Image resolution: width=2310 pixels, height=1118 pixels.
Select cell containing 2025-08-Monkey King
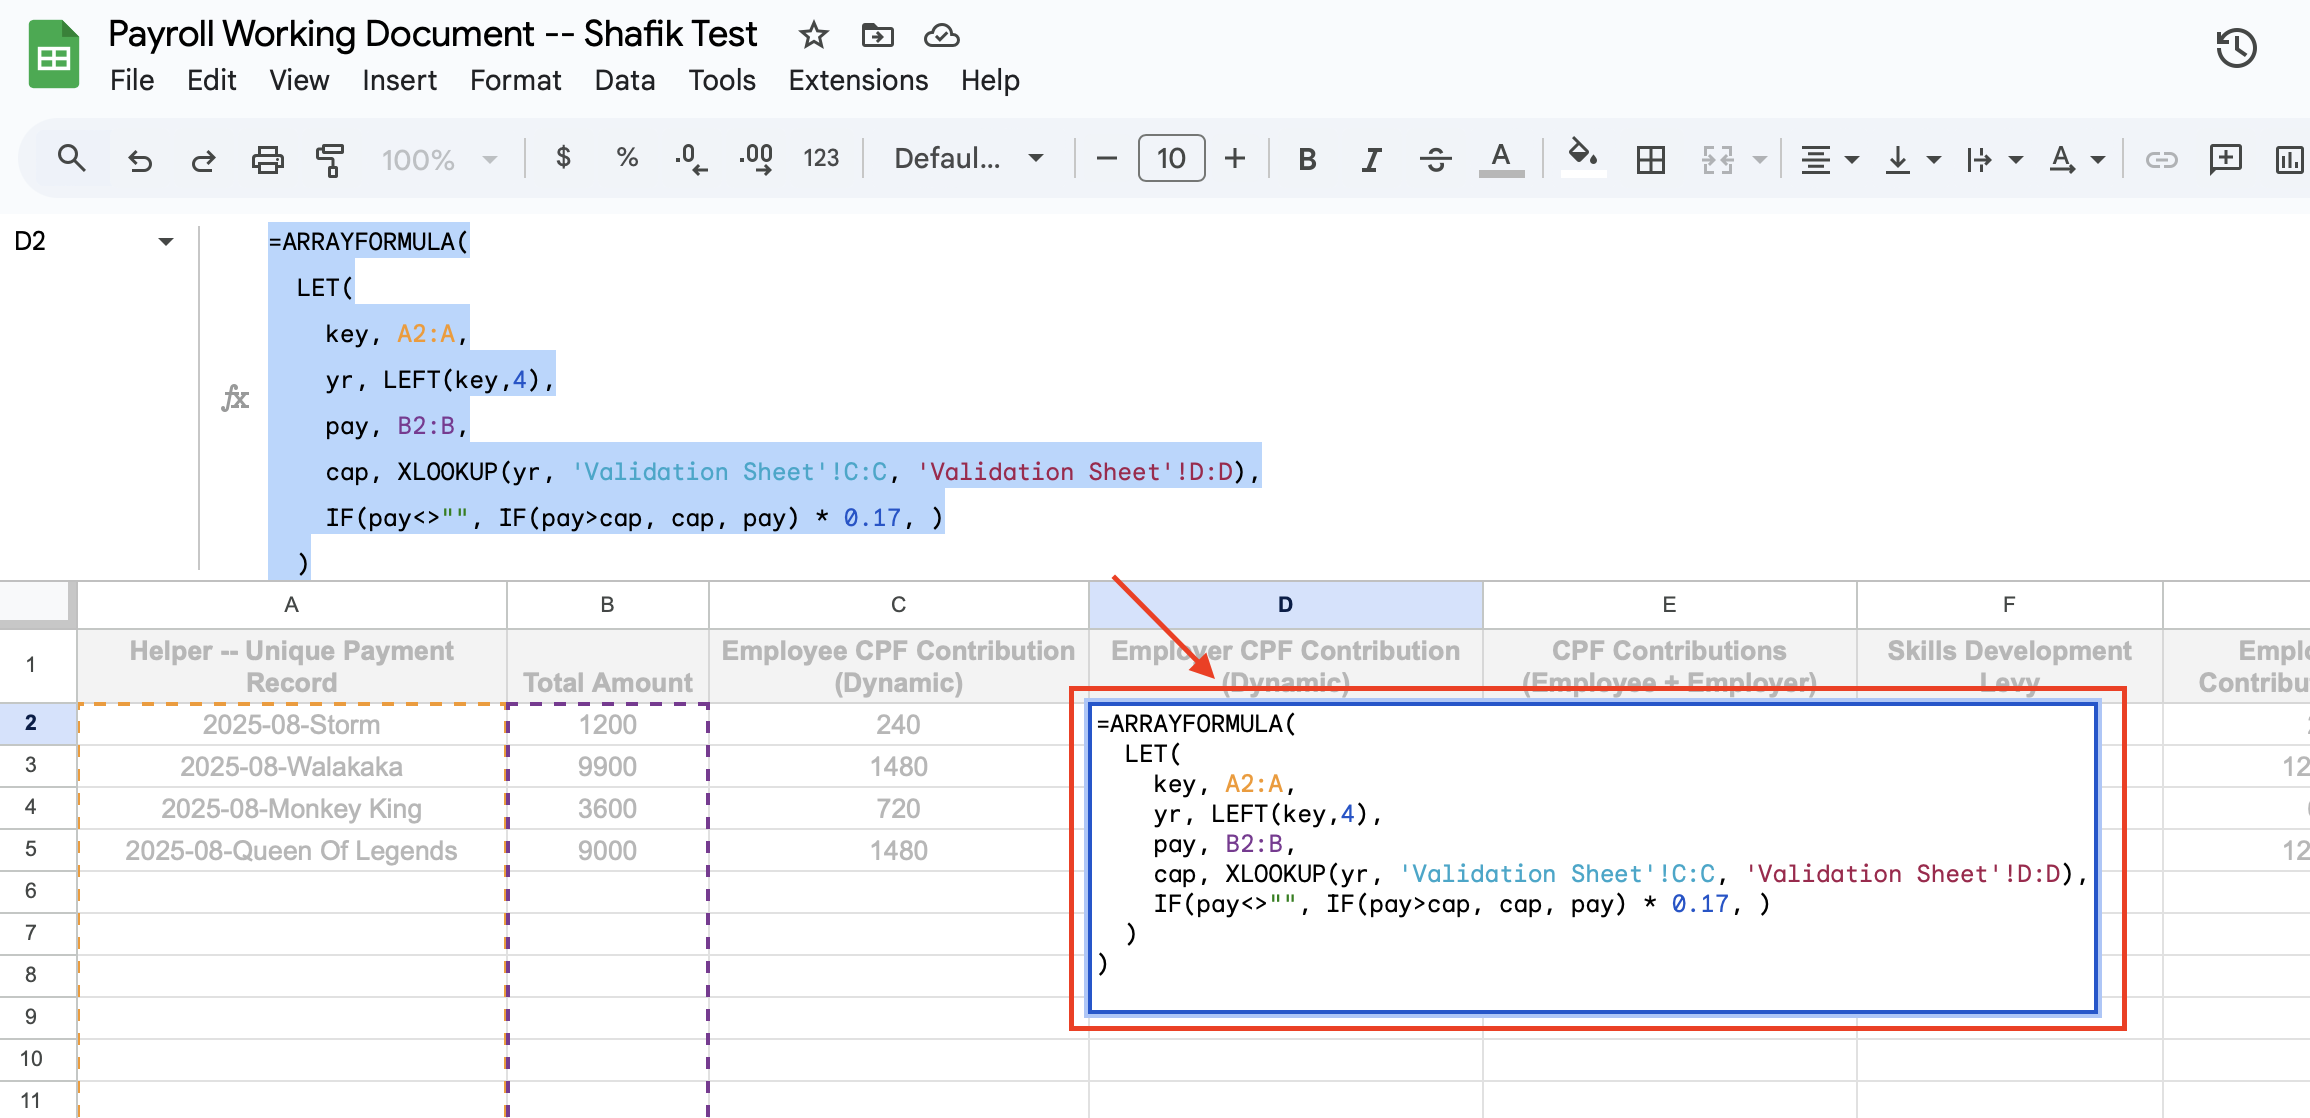click(291, 808)
